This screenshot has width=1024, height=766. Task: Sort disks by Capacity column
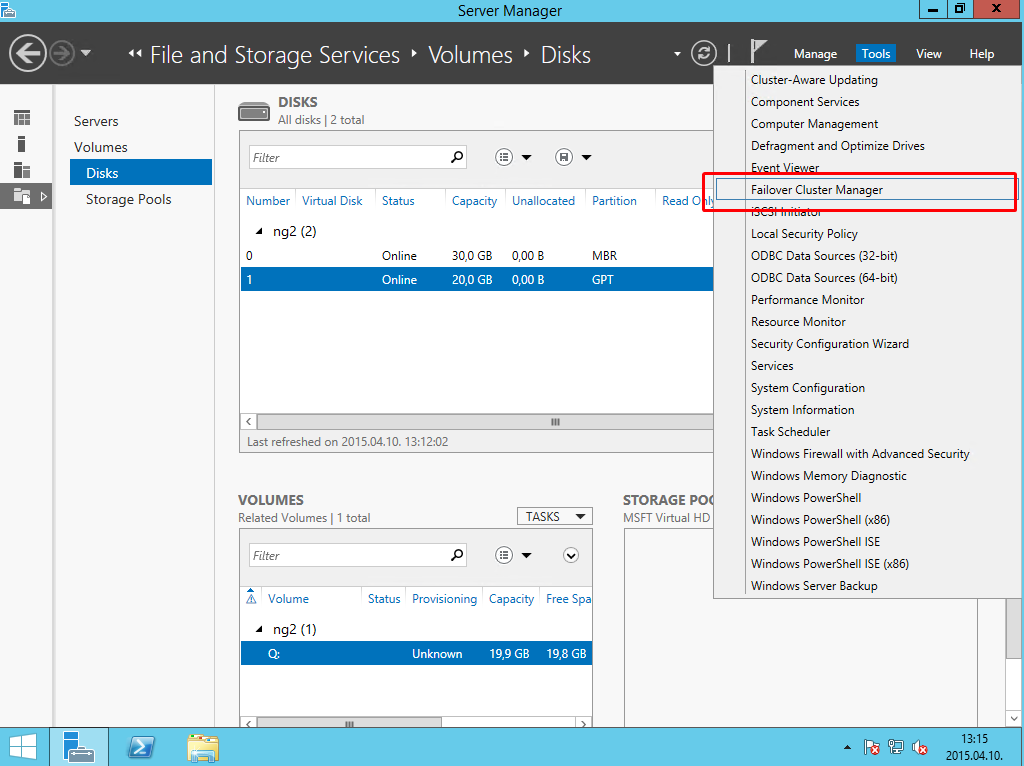(474, 201)
